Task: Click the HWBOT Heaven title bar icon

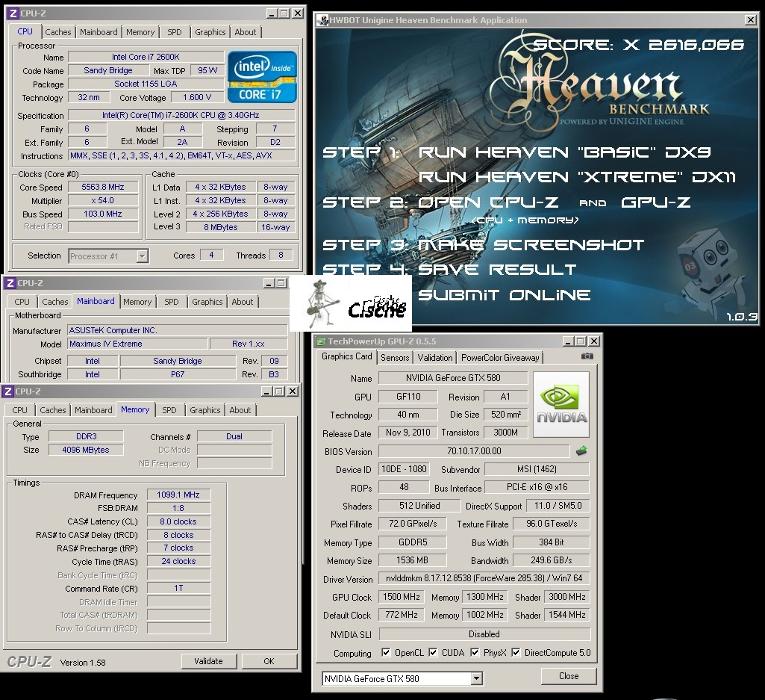Action: click(x=322, y=20)
